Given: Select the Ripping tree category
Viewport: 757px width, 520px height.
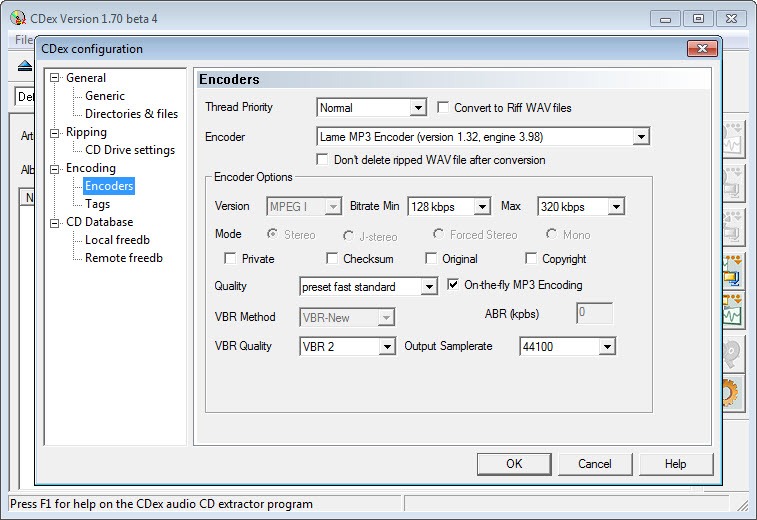Looking at the screenshot, I should (86, 132).
